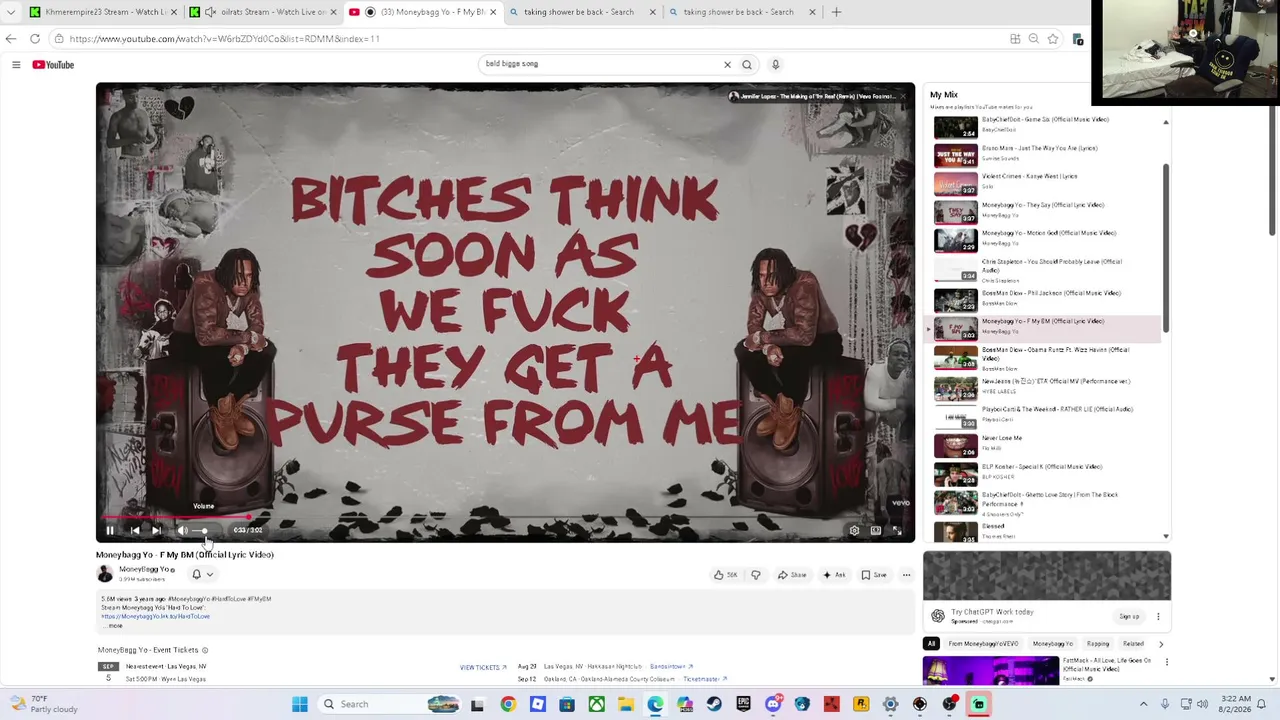
Task: Open video player settings gear
Action: (854, 530)
